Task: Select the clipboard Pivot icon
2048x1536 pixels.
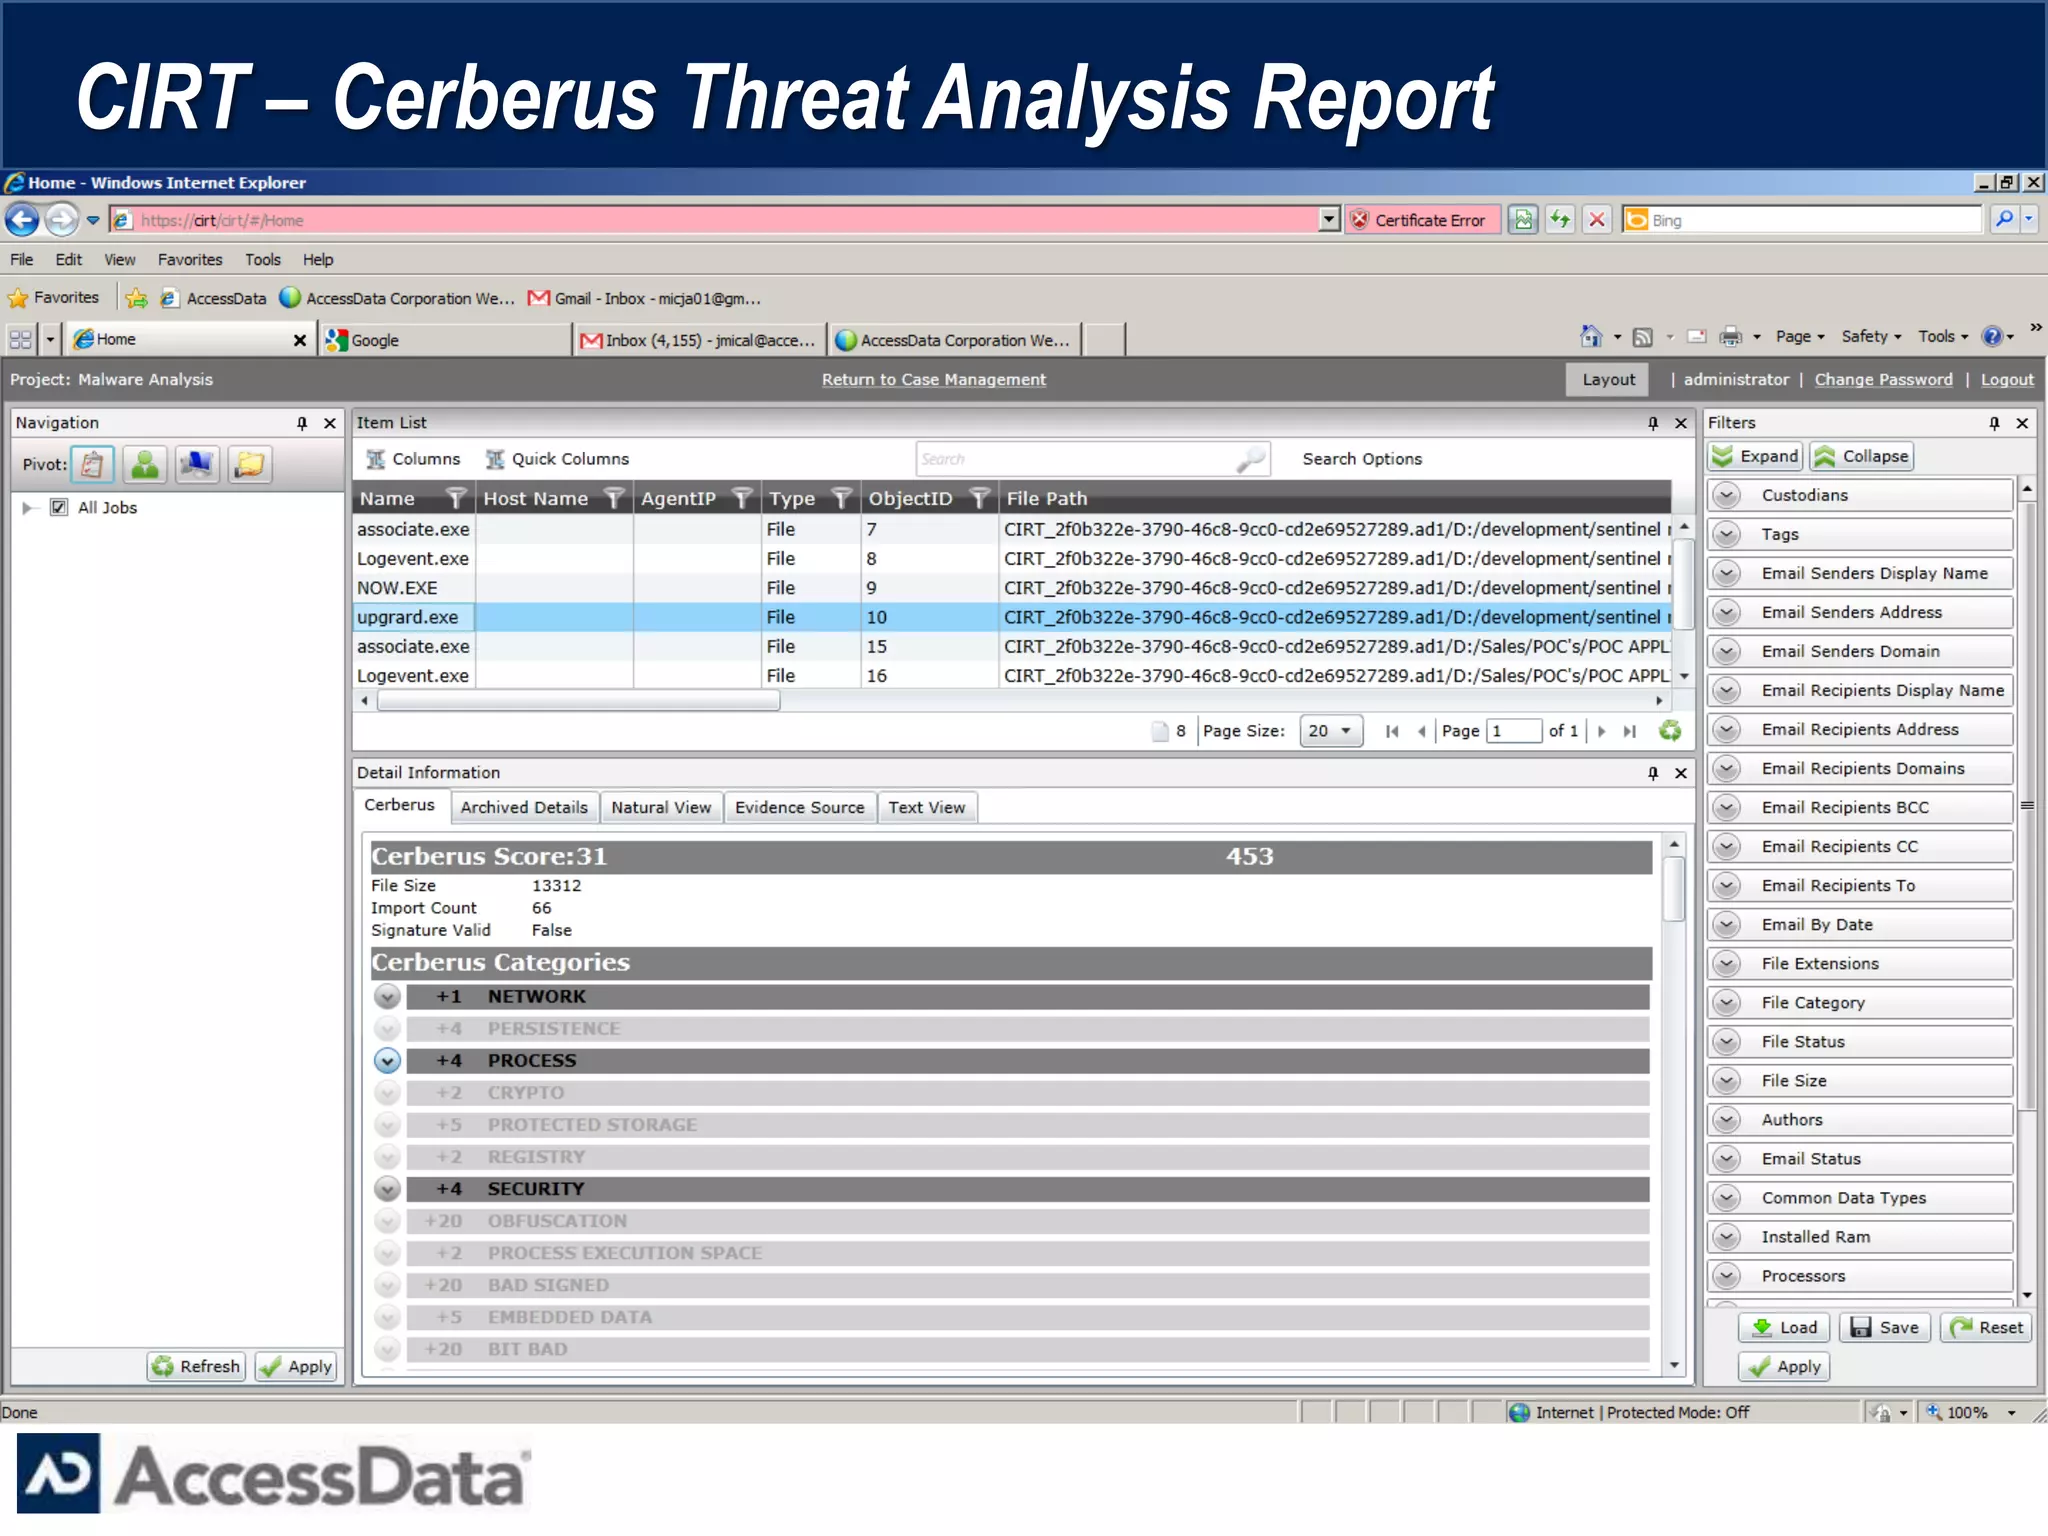Action: pos(92,464)
